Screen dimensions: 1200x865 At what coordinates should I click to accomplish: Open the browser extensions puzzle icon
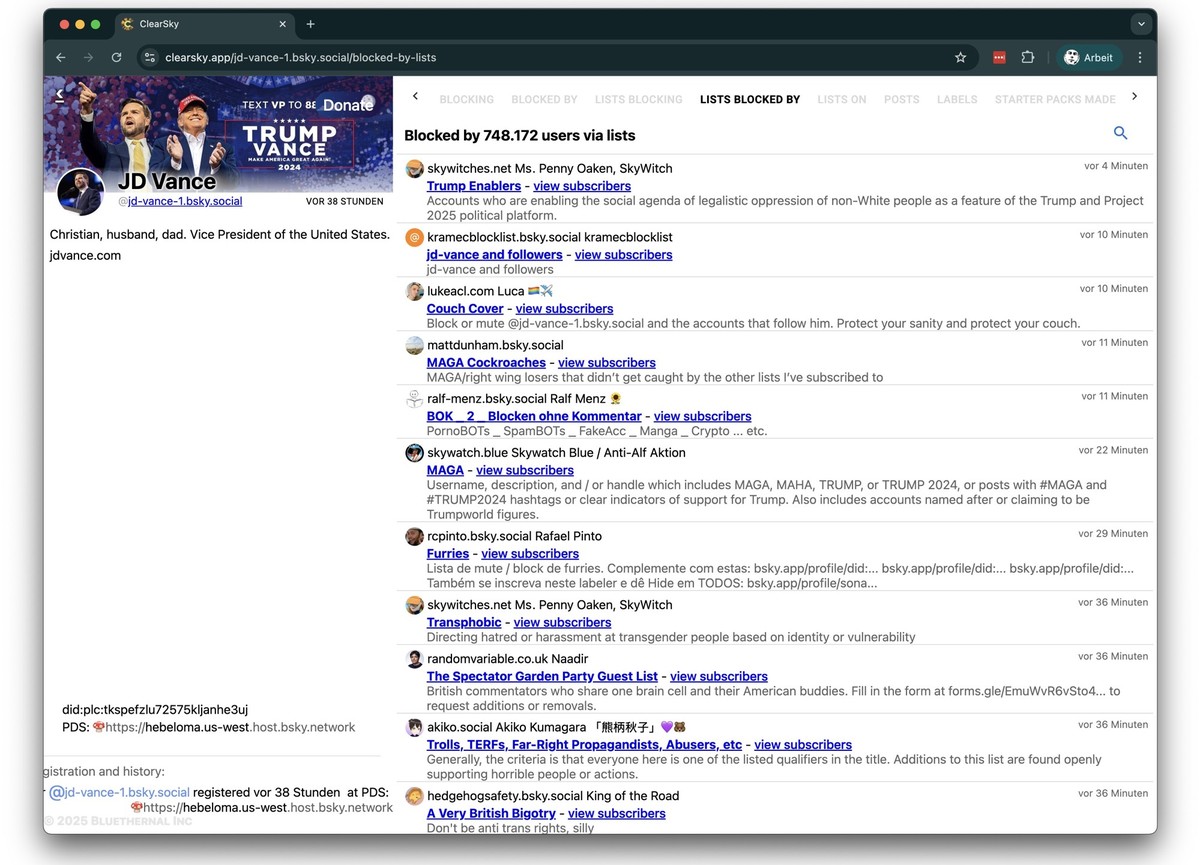[1027, 58]
